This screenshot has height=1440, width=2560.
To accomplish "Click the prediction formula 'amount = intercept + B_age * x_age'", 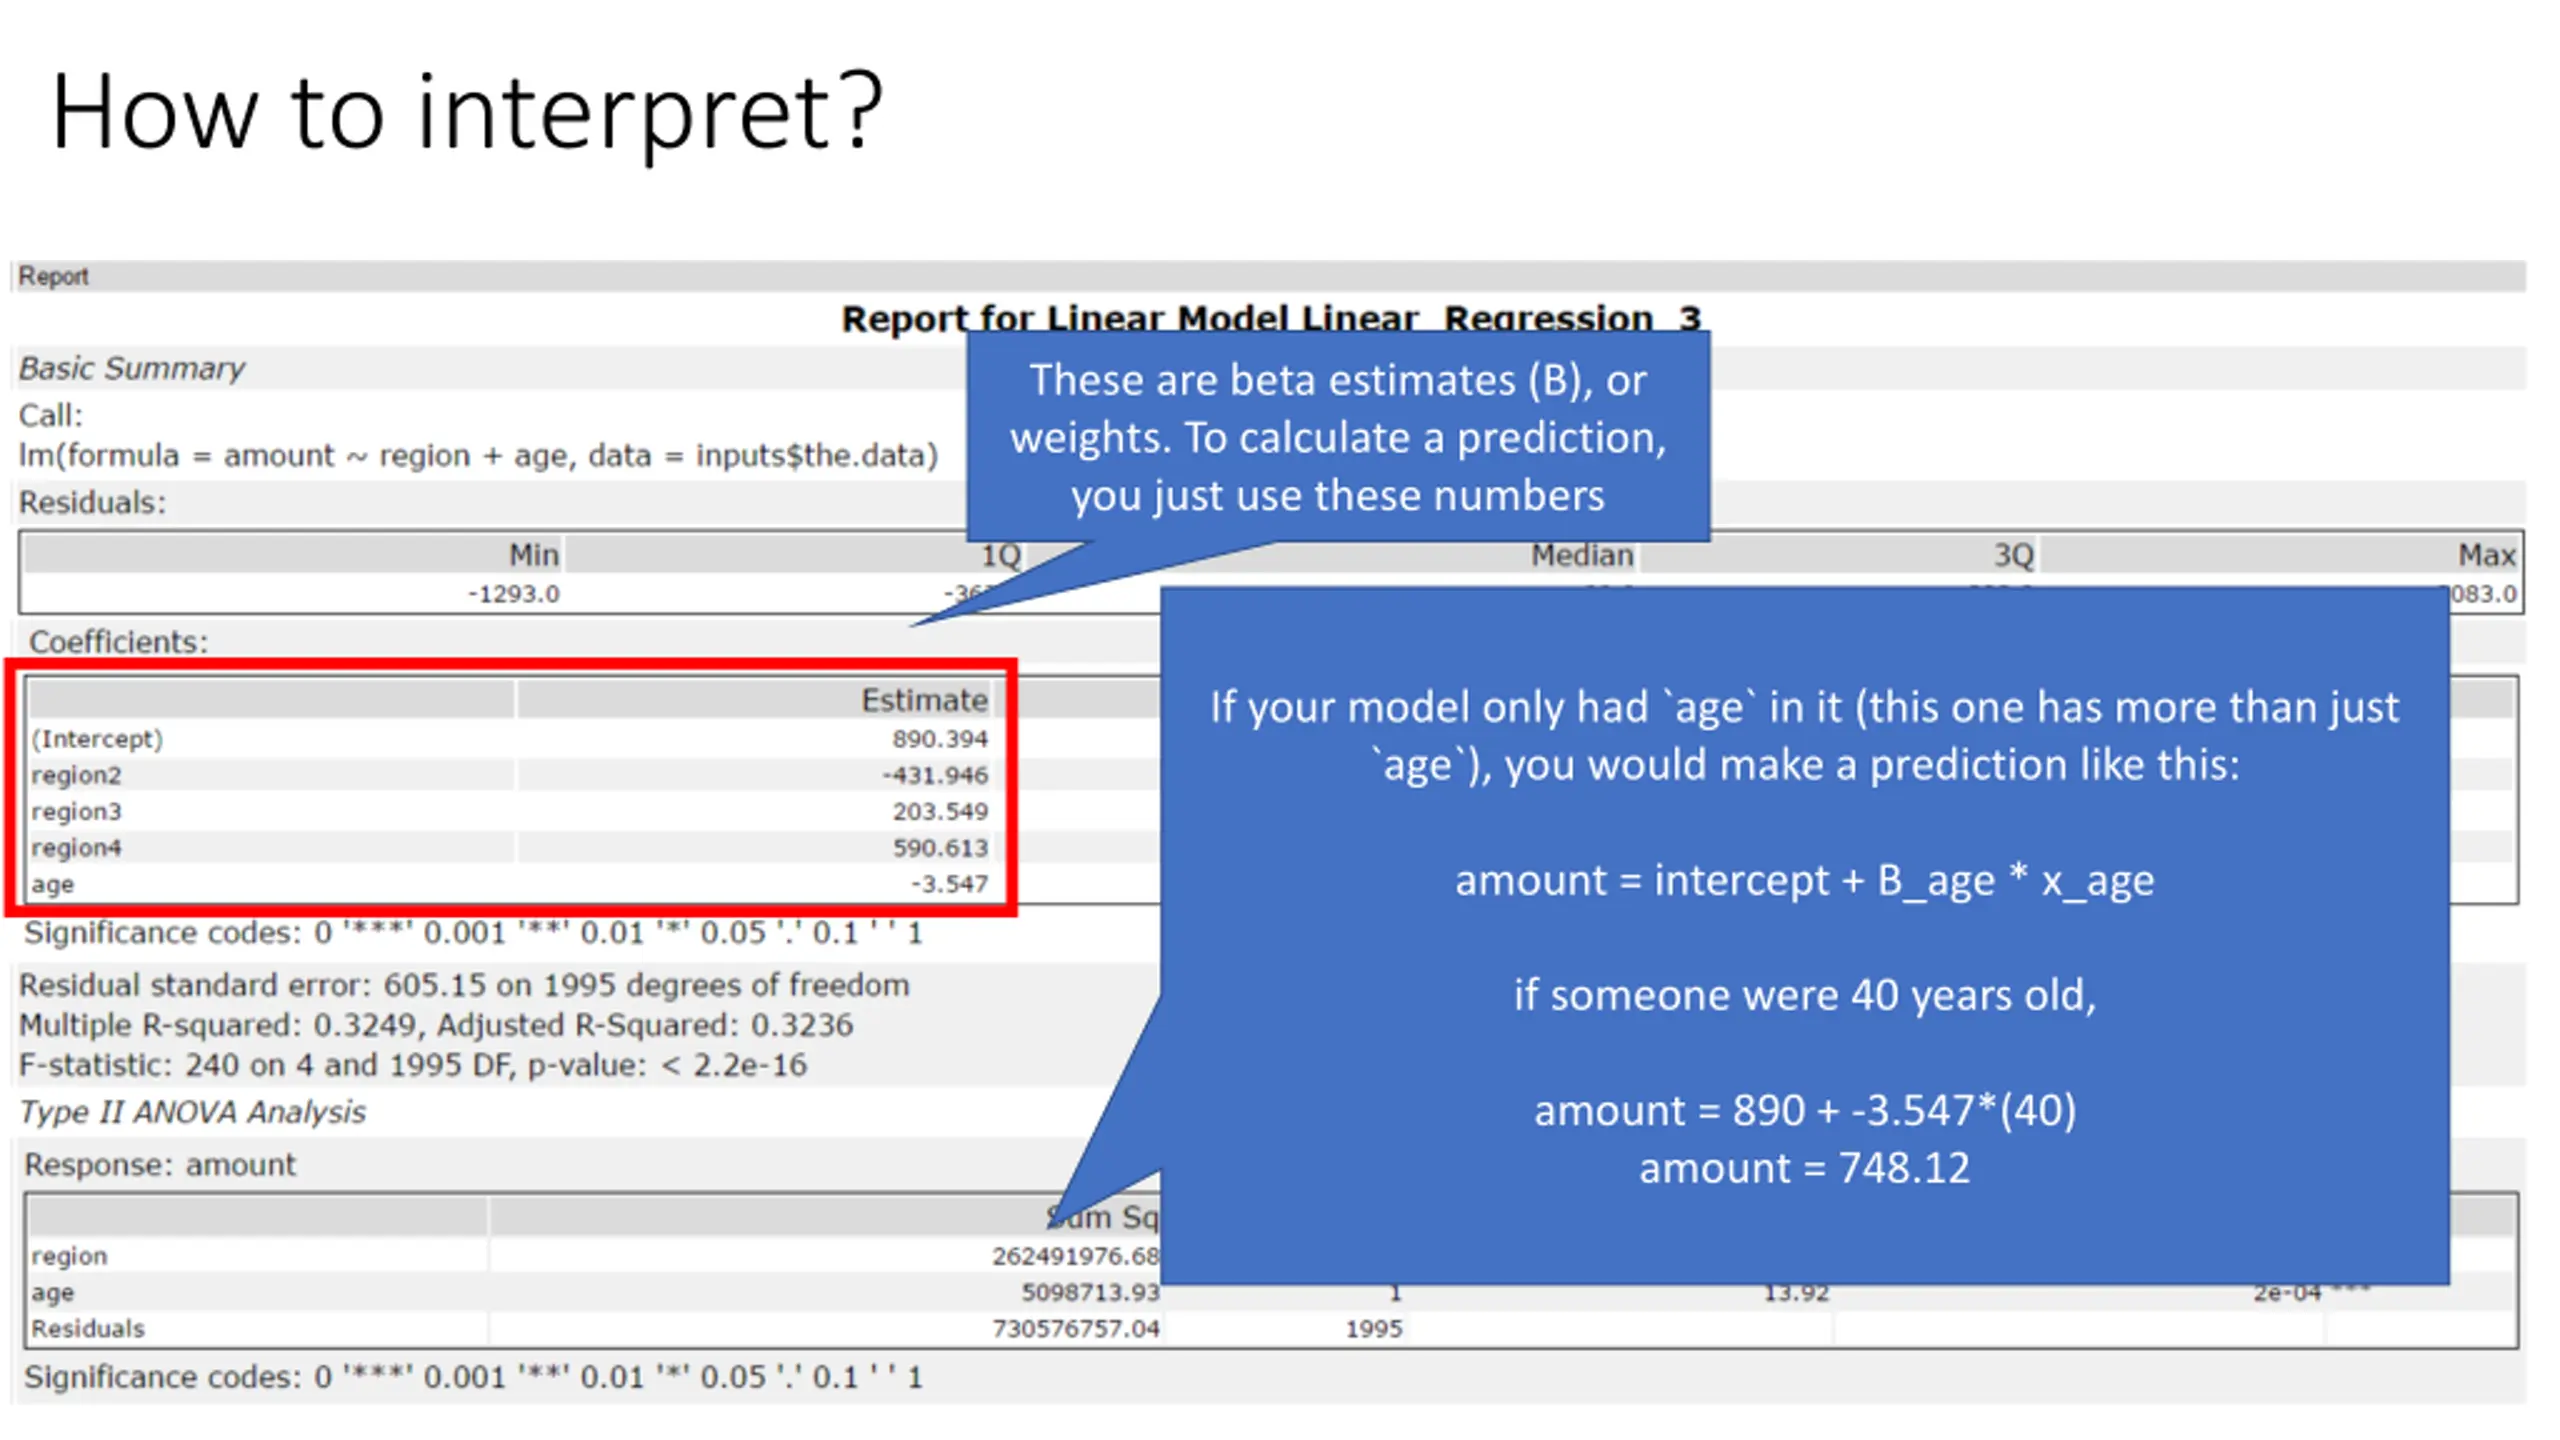I will 1804,881.
